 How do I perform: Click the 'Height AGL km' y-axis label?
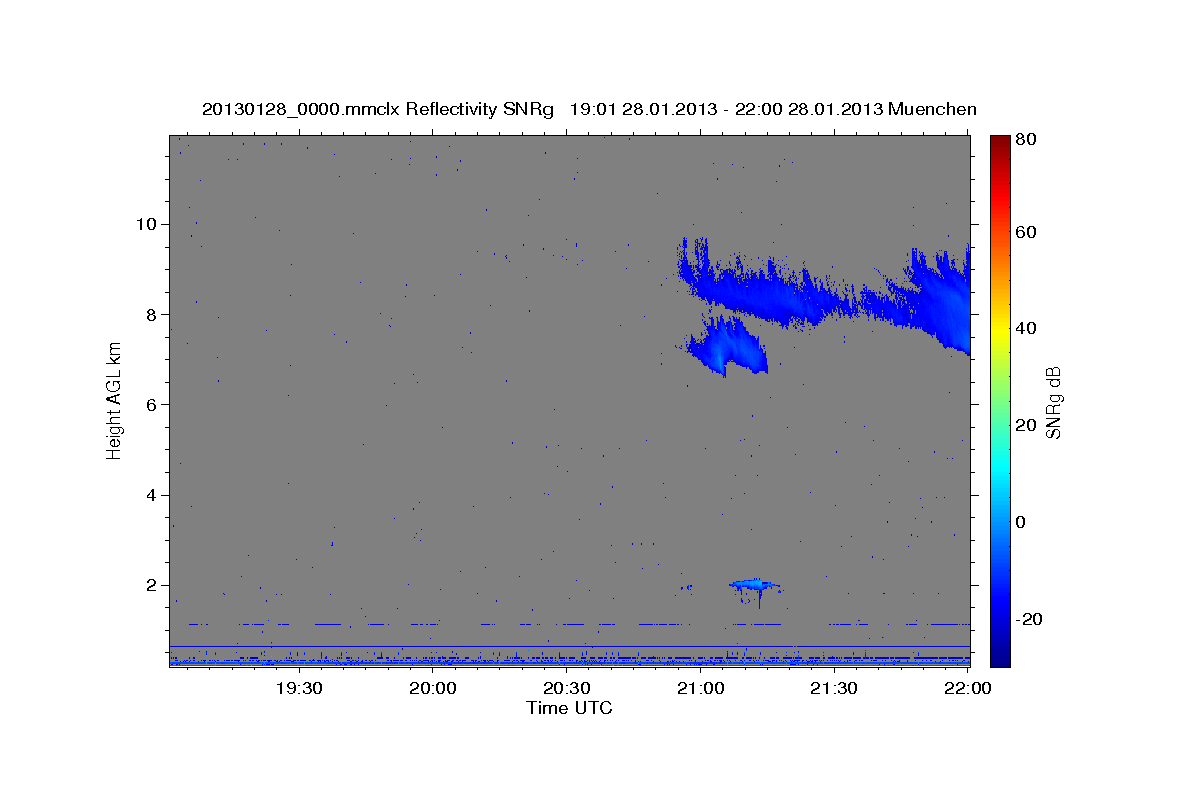pos(114,400)
